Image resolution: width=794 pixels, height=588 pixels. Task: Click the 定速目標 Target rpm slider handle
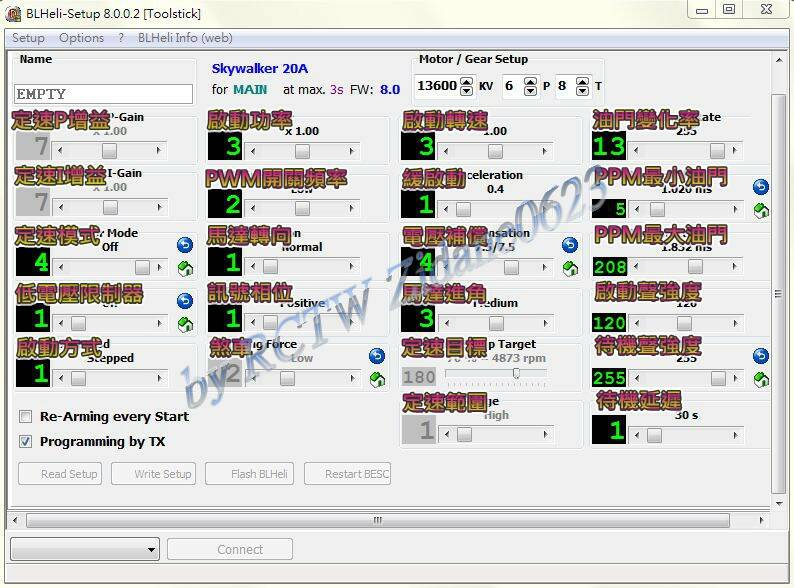pos(516,373)
